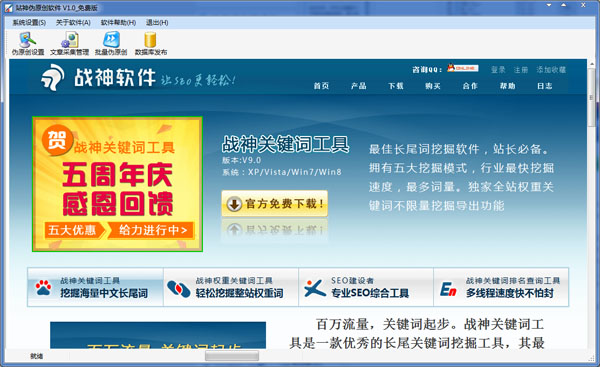The width and height of the screenshot is (600, 367).
Task: Click the 百万流量，关键词起步 paragraph
Action: 417,334
